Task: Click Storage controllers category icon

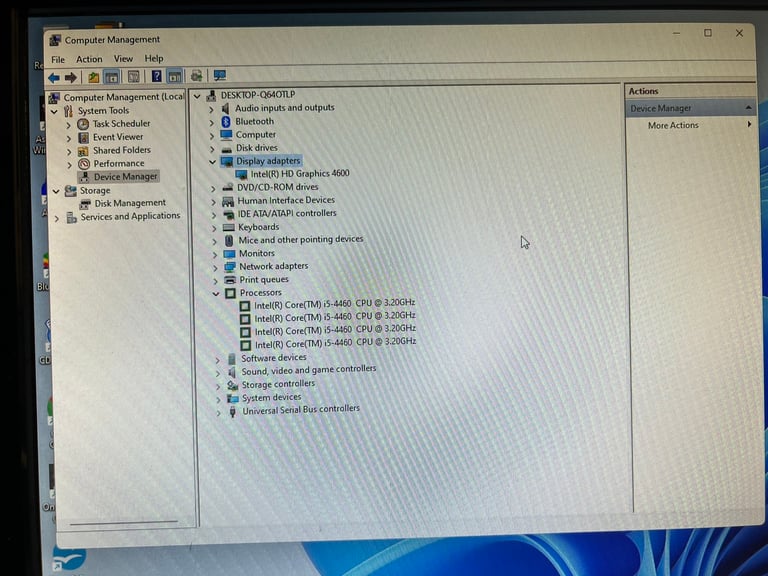Action: (233, 386)
